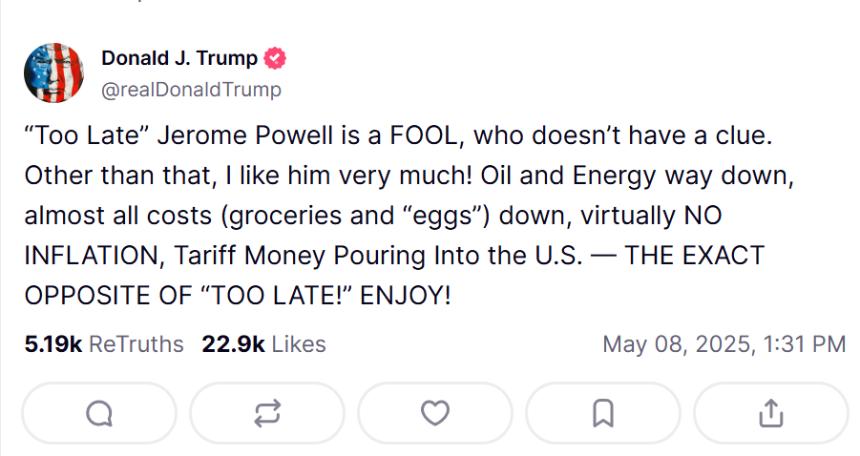The image size is (860, 456).
Task: Open the May 08, 2025 timestamp
Action: click(x=724, y=344)
